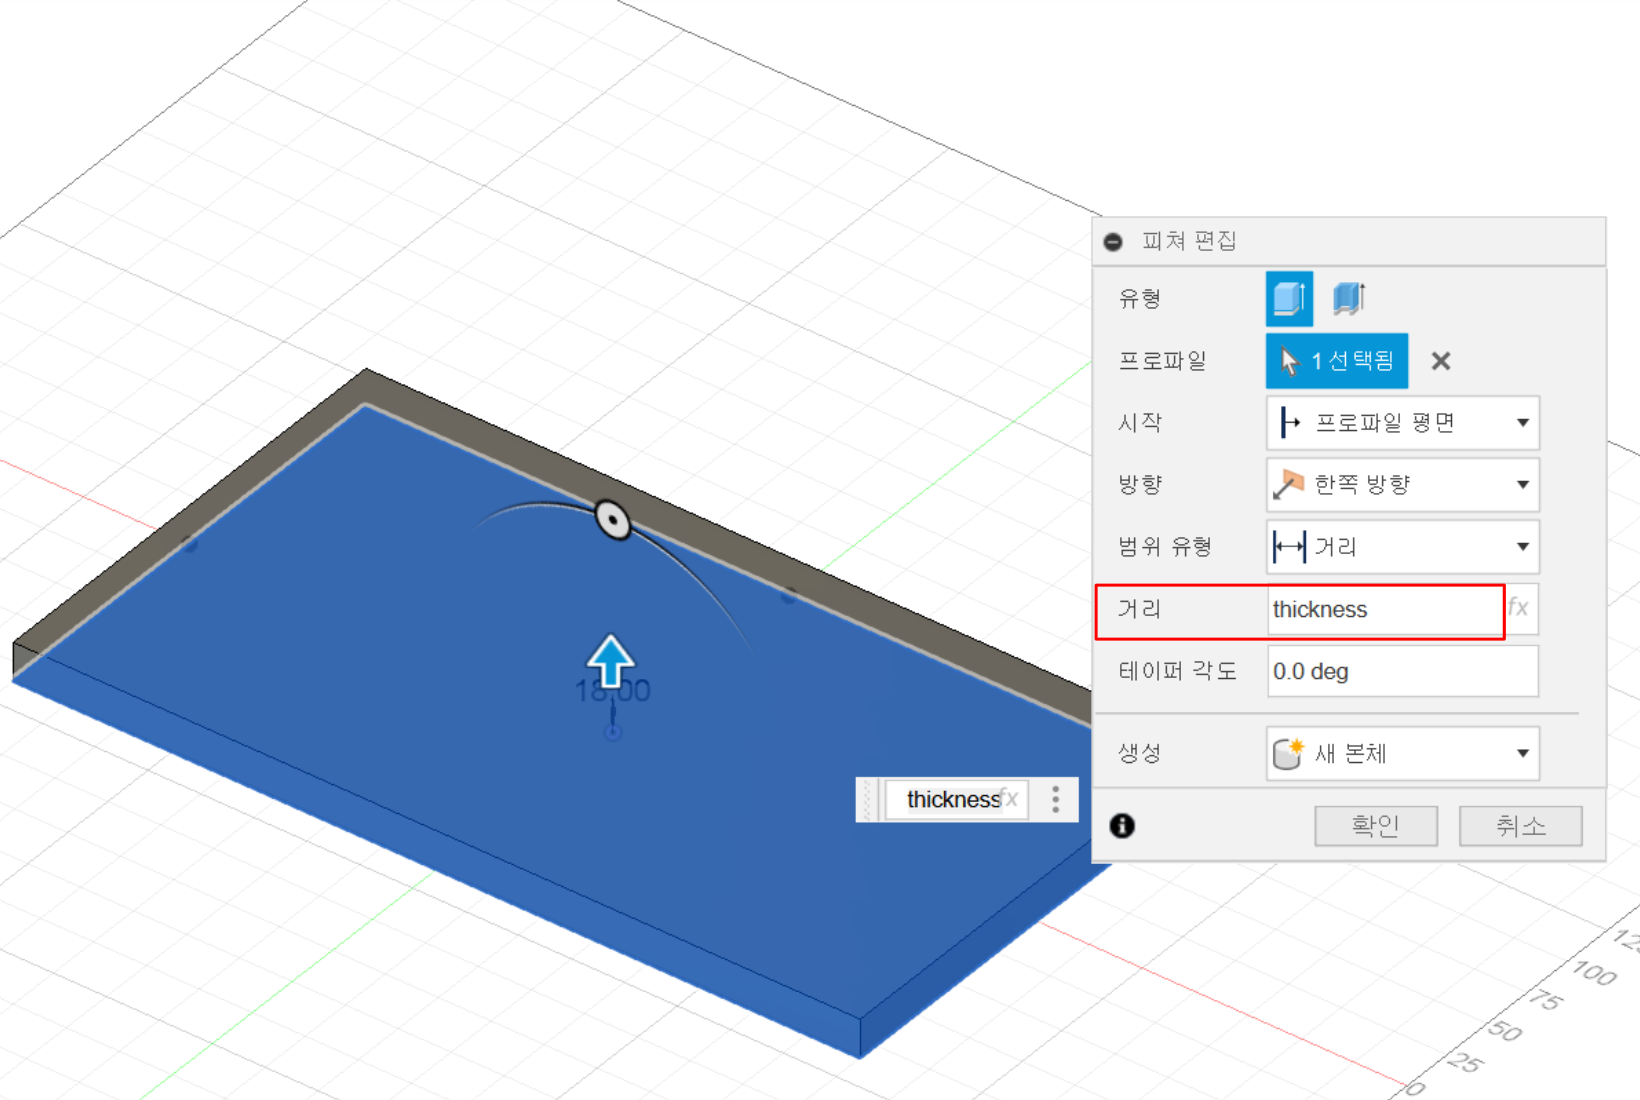
Task: Select the thin extrude type icon
Action: 1349,298
